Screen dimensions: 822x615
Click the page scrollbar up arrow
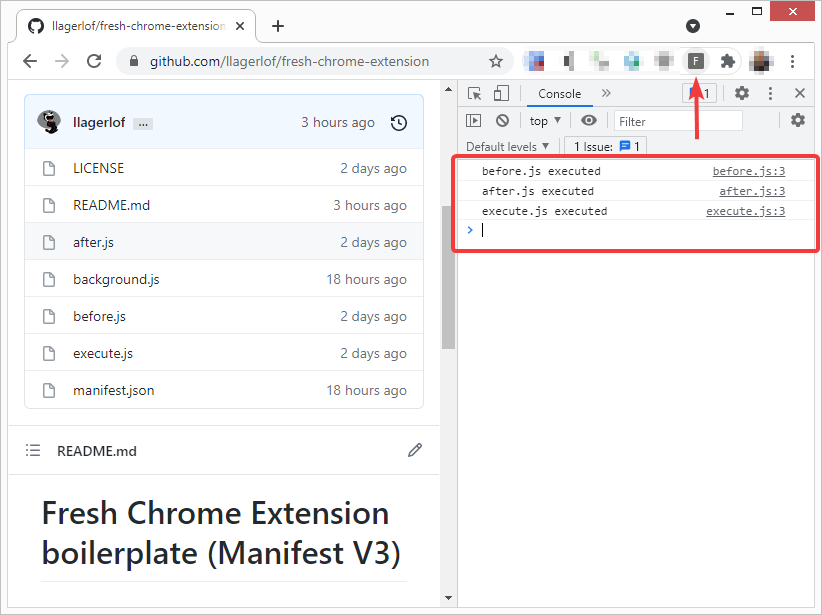pos(448,89)
